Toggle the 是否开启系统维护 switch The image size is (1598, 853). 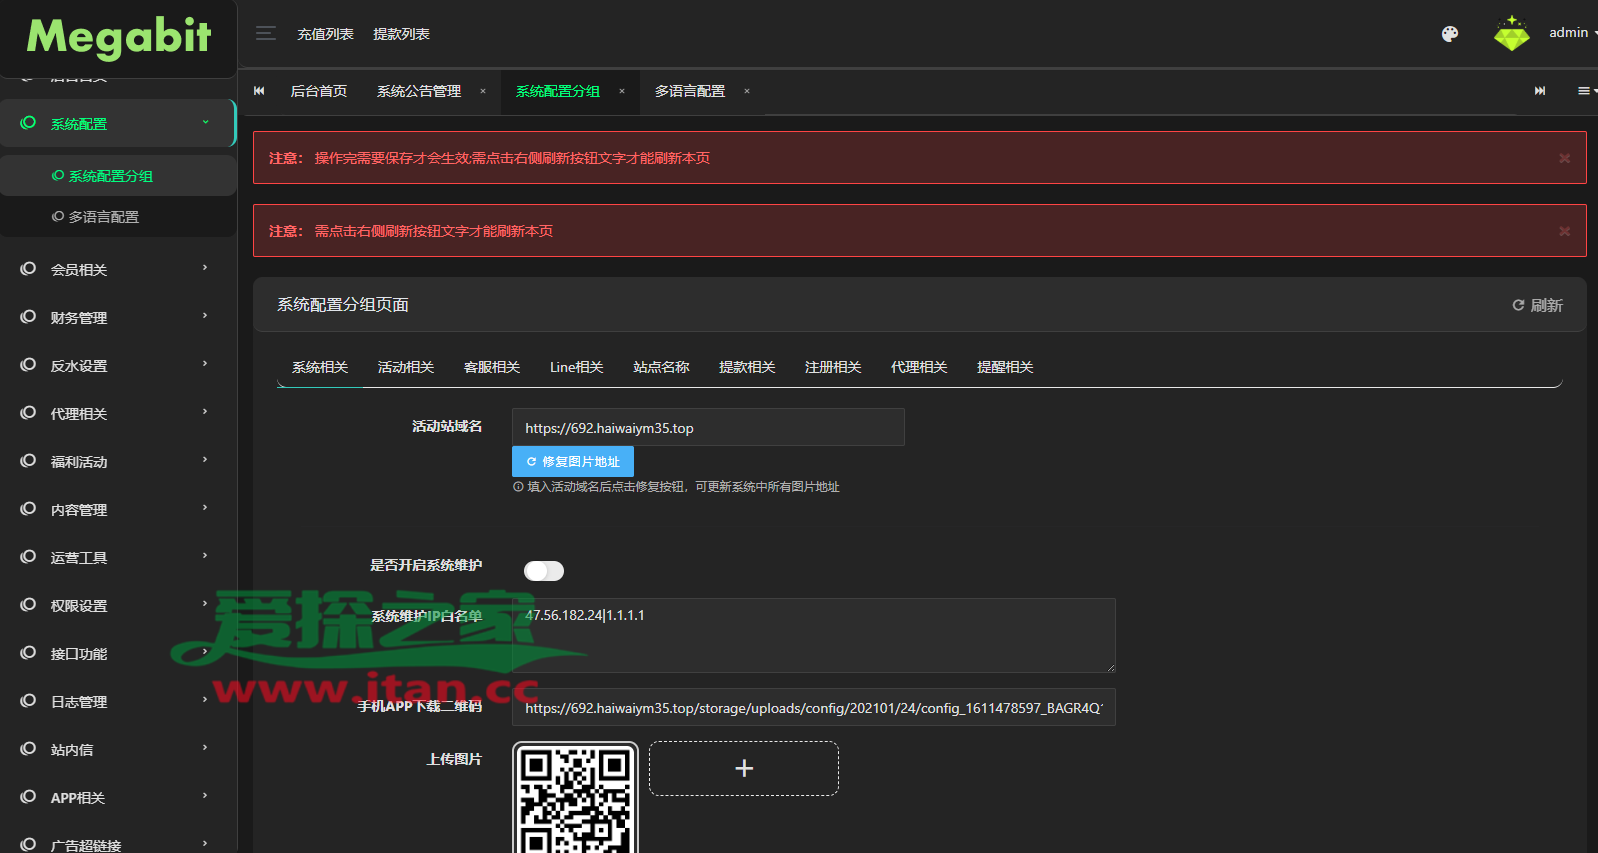click(544, 571)
